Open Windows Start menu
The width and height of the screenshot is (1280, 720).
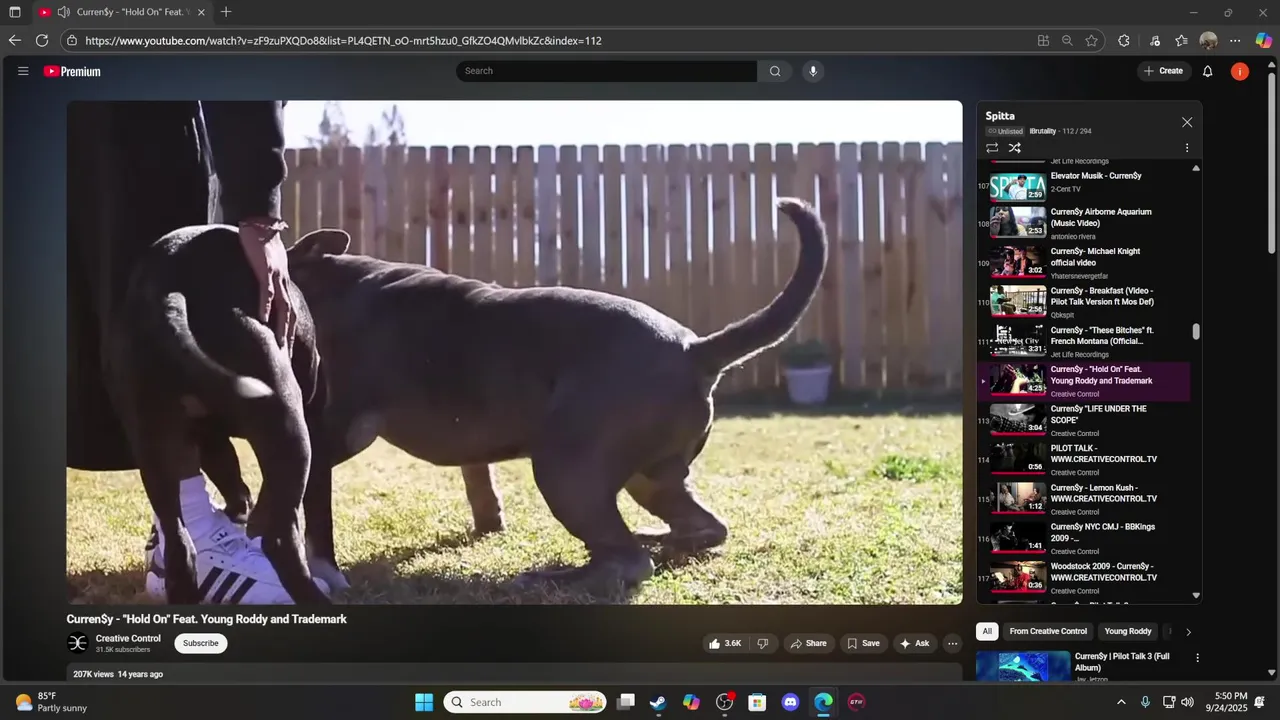(424, 702)
